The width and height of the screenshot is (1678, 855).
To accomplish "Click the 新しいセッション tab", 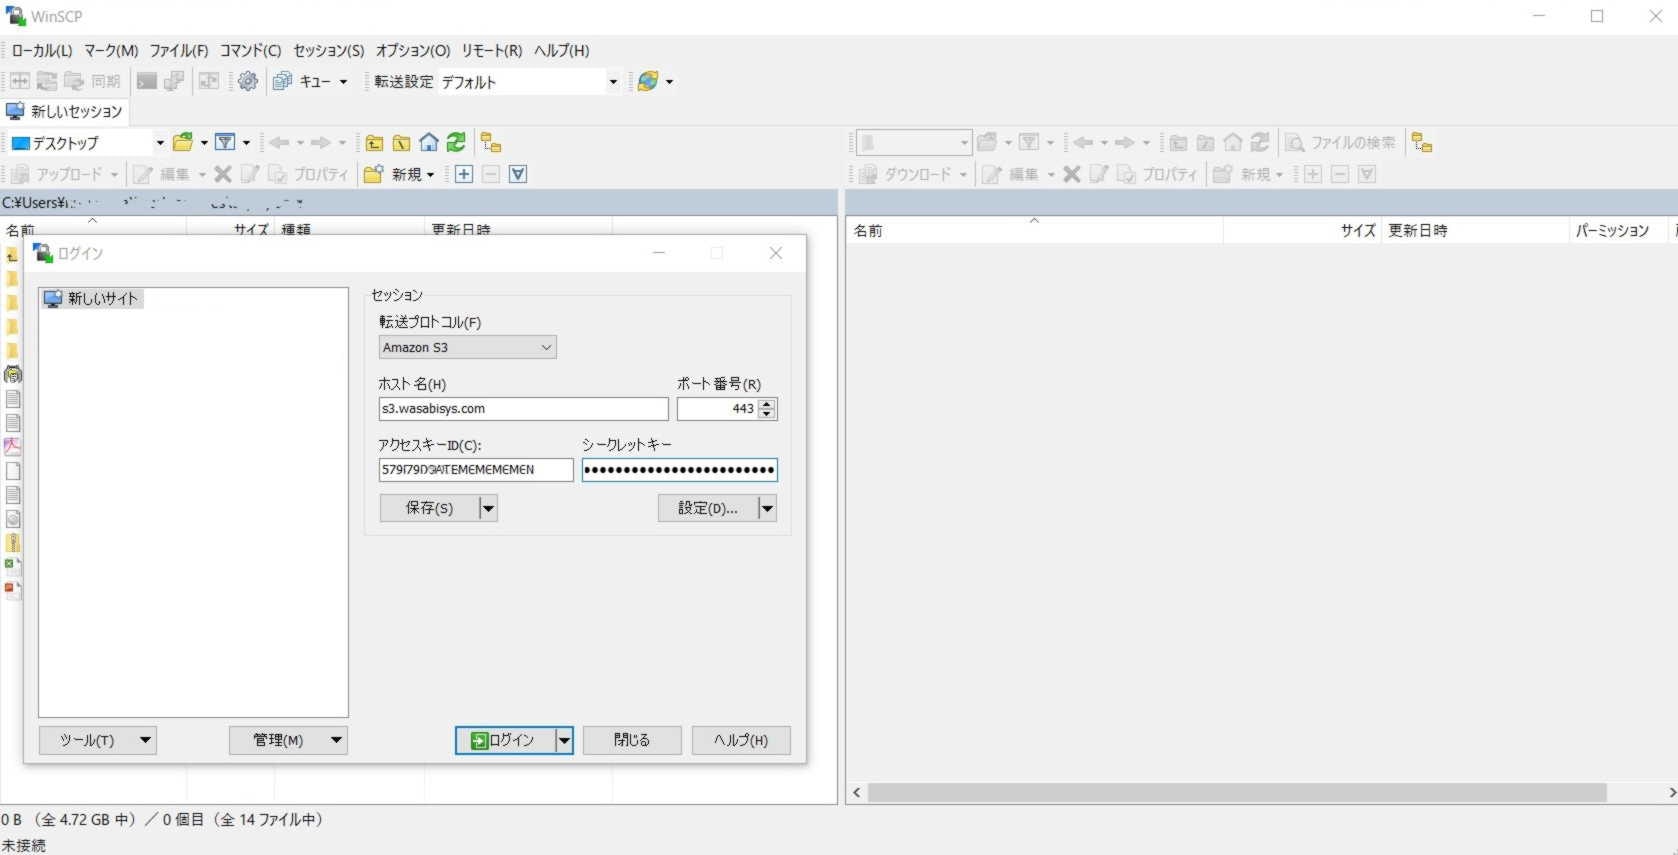I will pyautogui.click(x=65, y=111).
